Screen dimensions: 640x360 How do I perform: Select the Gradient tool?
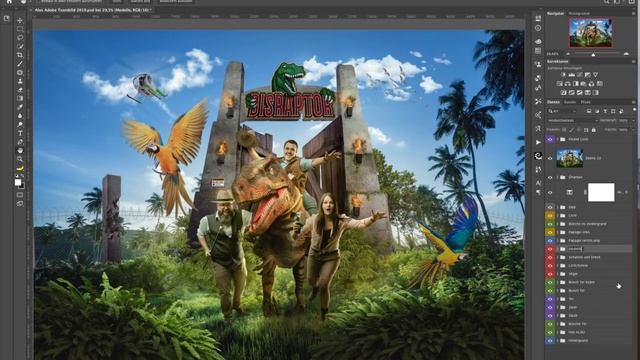pos(20,98)
